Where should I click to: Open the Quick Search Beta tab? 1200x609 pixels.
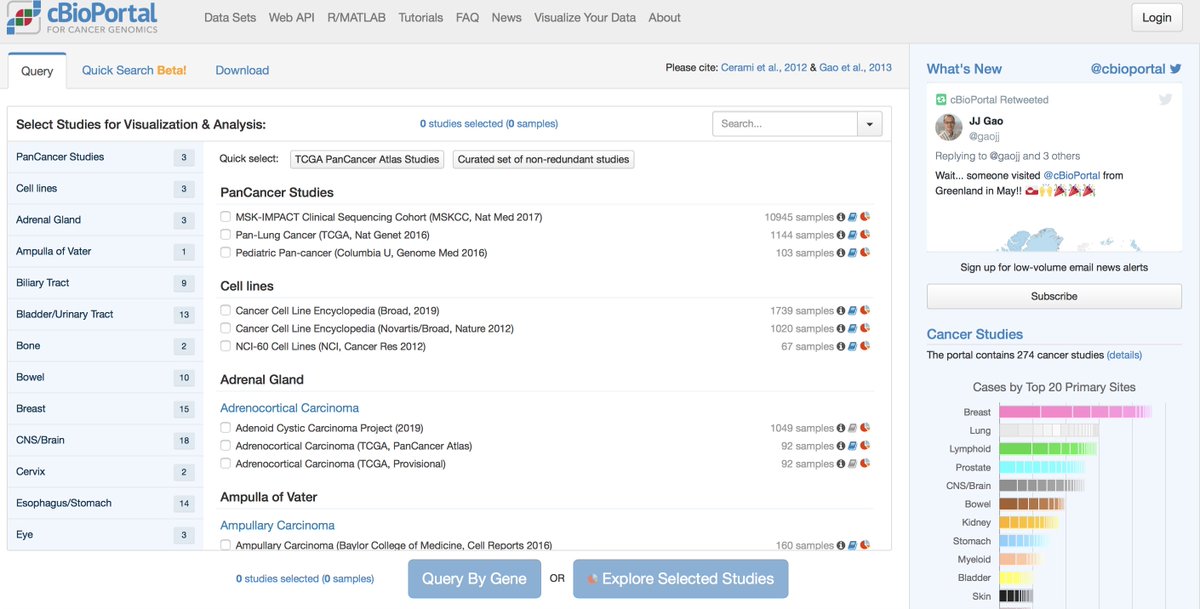pyautogui.click(x=134, y=71)
